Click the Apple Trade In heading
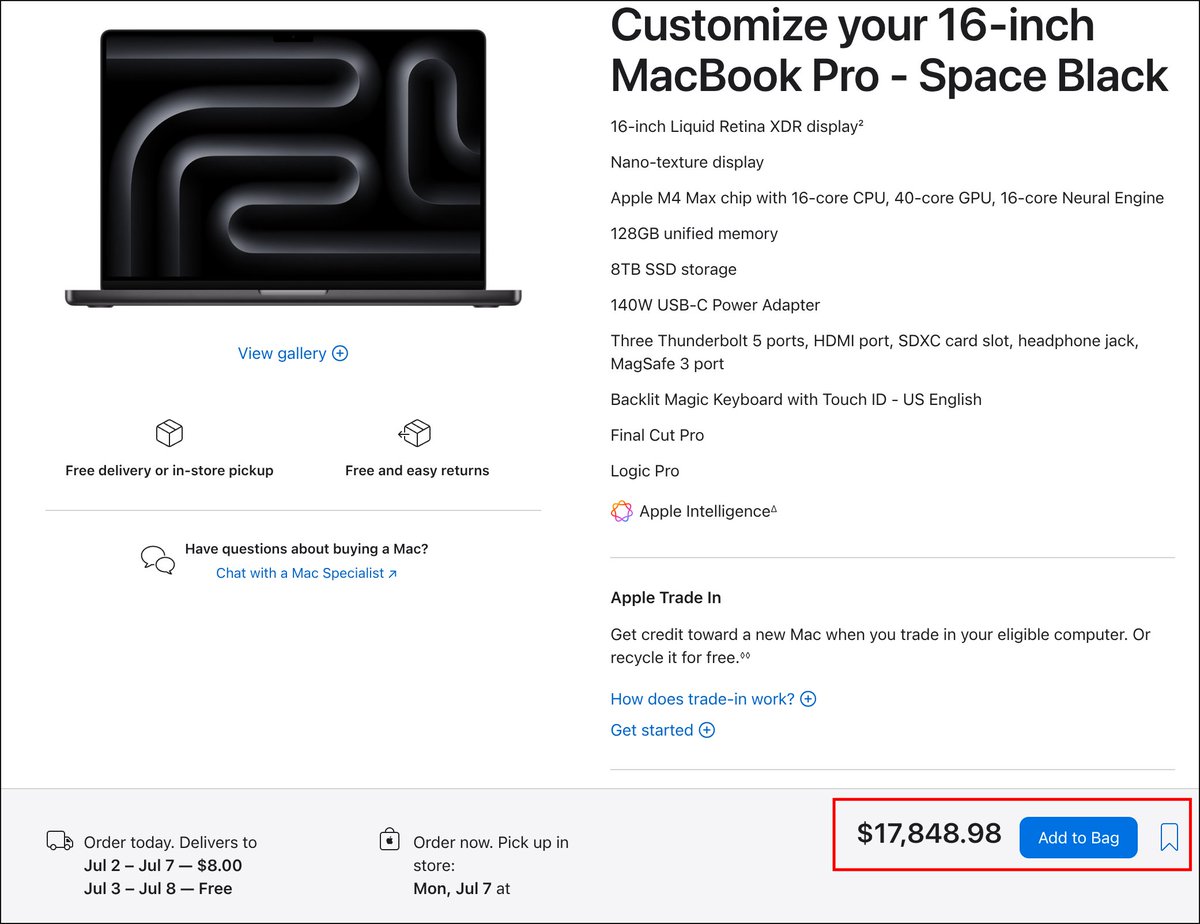The width and height of the screenshot is (1200, 924). (666, 598)
